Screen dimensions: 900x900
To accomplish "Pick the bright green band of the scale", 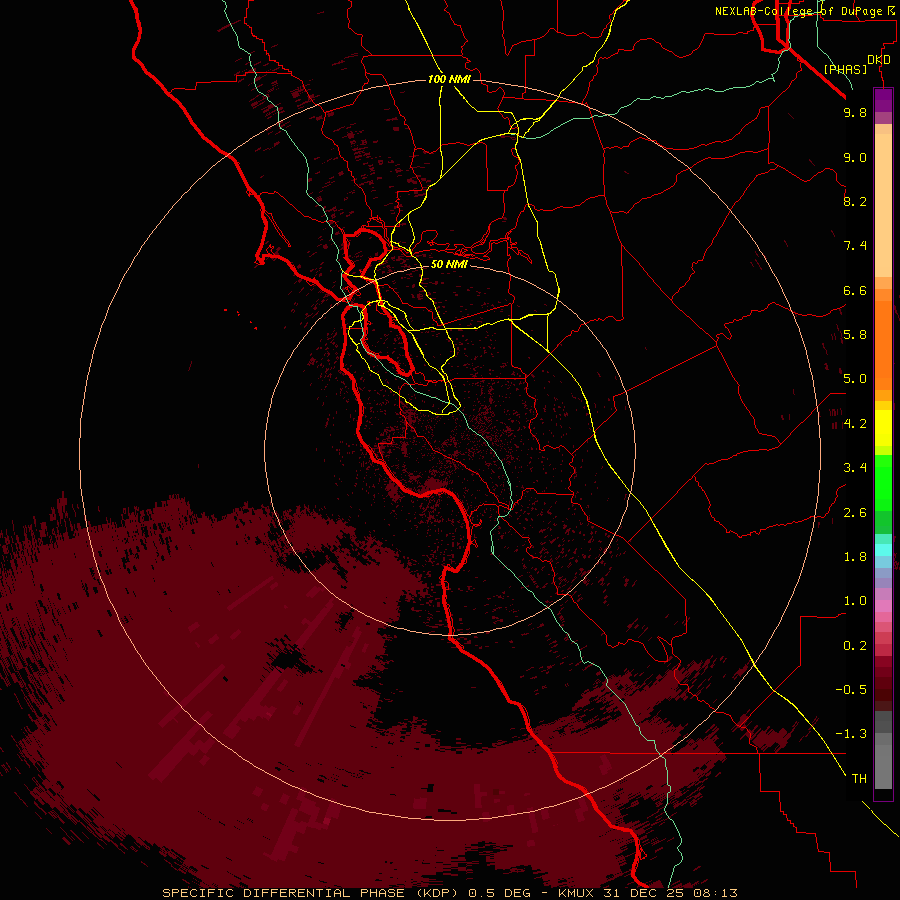I will pos(883,482).
